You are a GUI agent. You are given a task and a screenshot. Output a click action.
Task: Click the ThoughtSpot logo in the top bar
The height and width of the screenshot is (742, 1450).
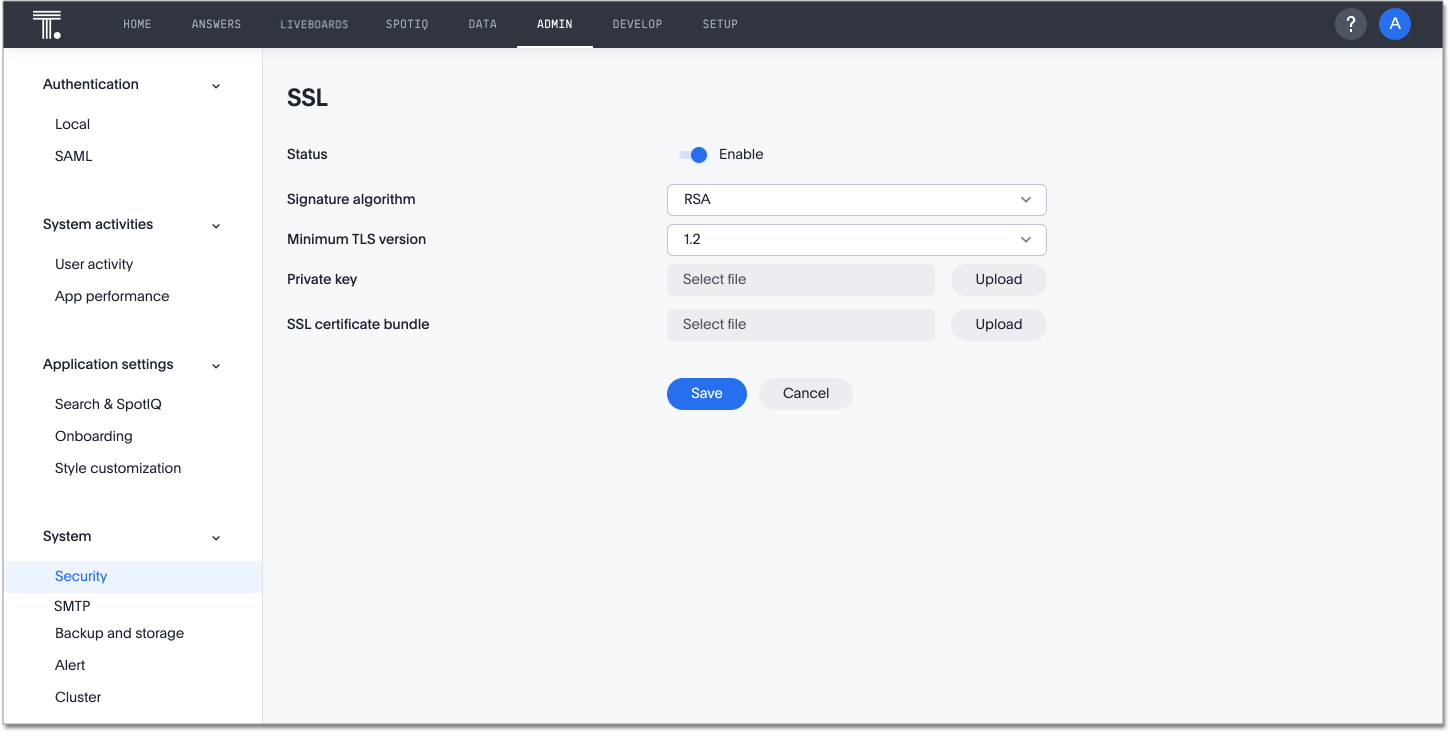(x=46, y=23)
